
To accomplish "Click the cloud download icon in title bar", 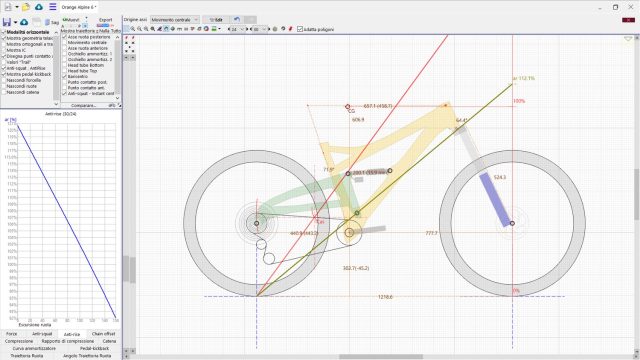I will [x=39, y=7].
